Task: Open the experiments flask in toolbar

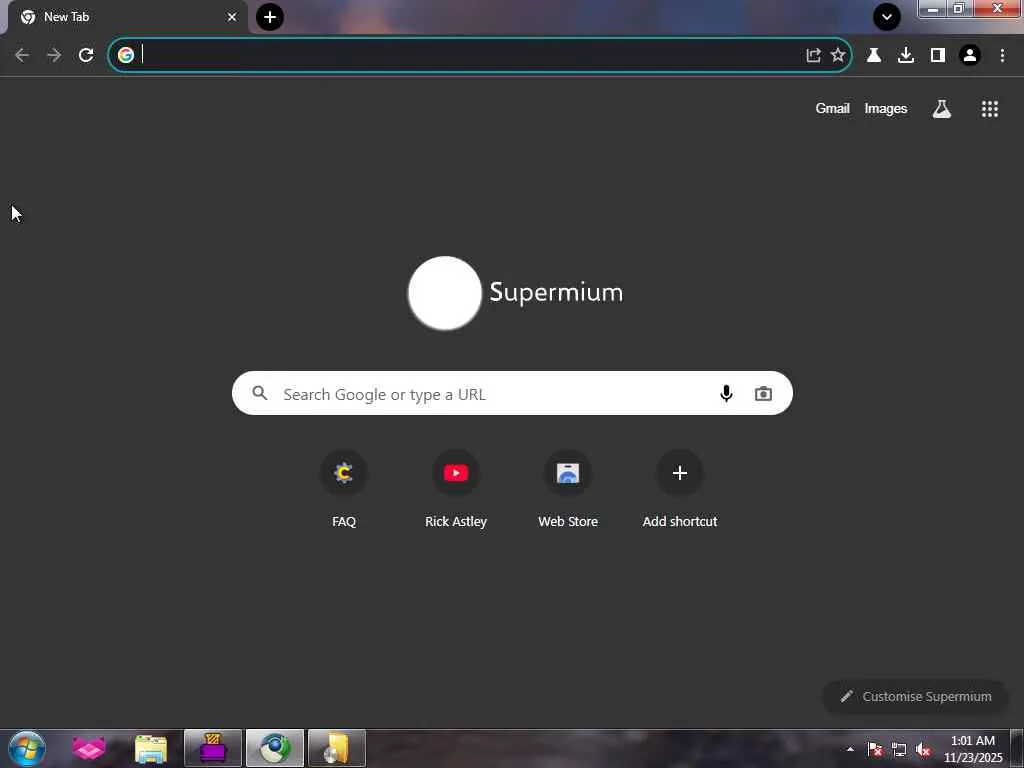Action: [x=874, y=55]
